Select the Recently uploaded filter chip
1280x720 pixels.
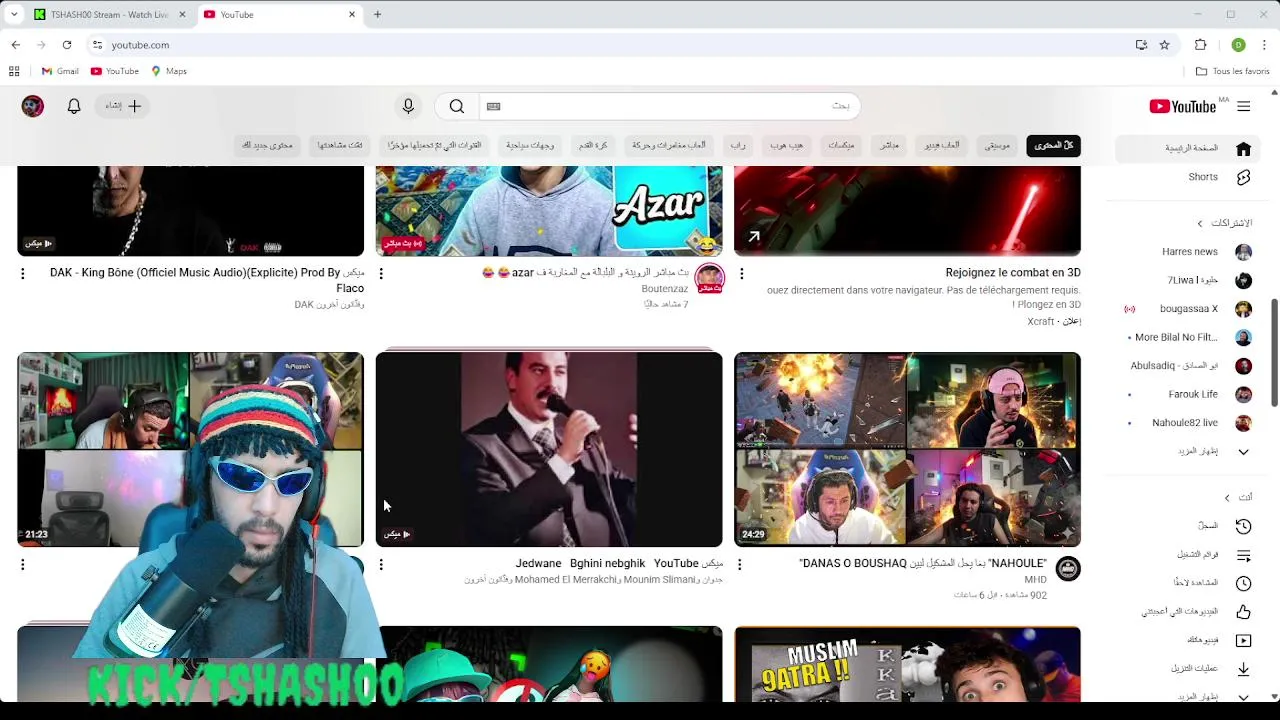click(x=434, y=145)
